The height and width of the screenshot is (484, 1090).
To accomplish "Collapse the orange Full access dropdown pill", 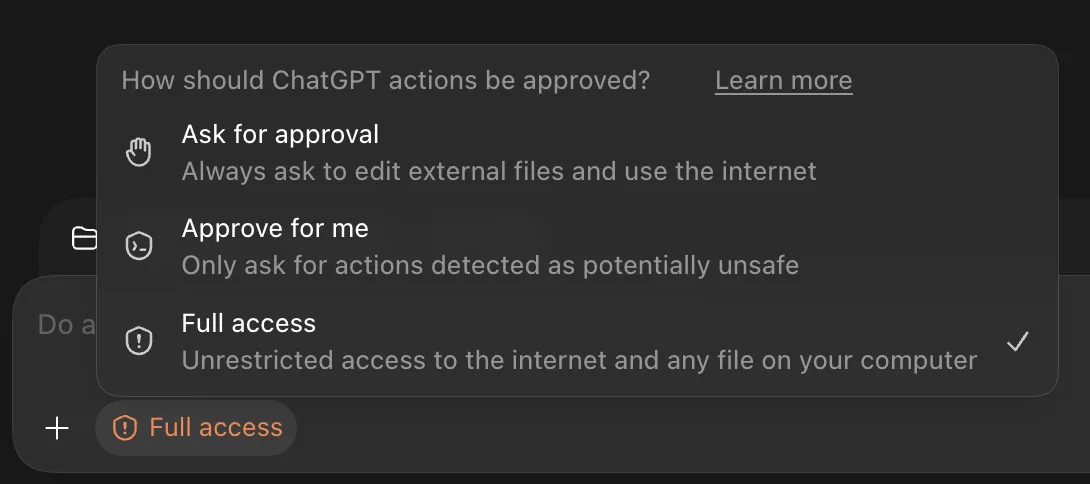I will pyautogui.click(x=196, y=428).
